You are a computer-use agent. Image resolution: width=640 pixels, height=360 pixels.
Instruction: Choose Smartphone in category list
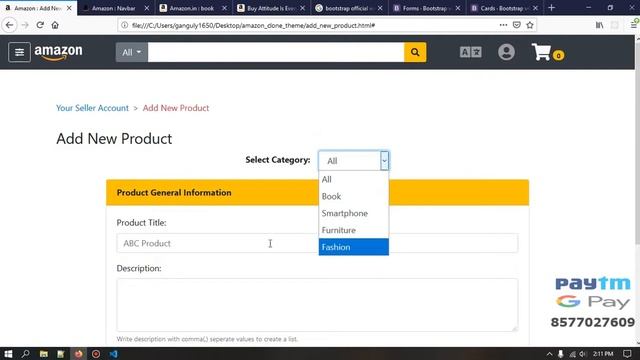pyautogui.click(x=353, y=213)
